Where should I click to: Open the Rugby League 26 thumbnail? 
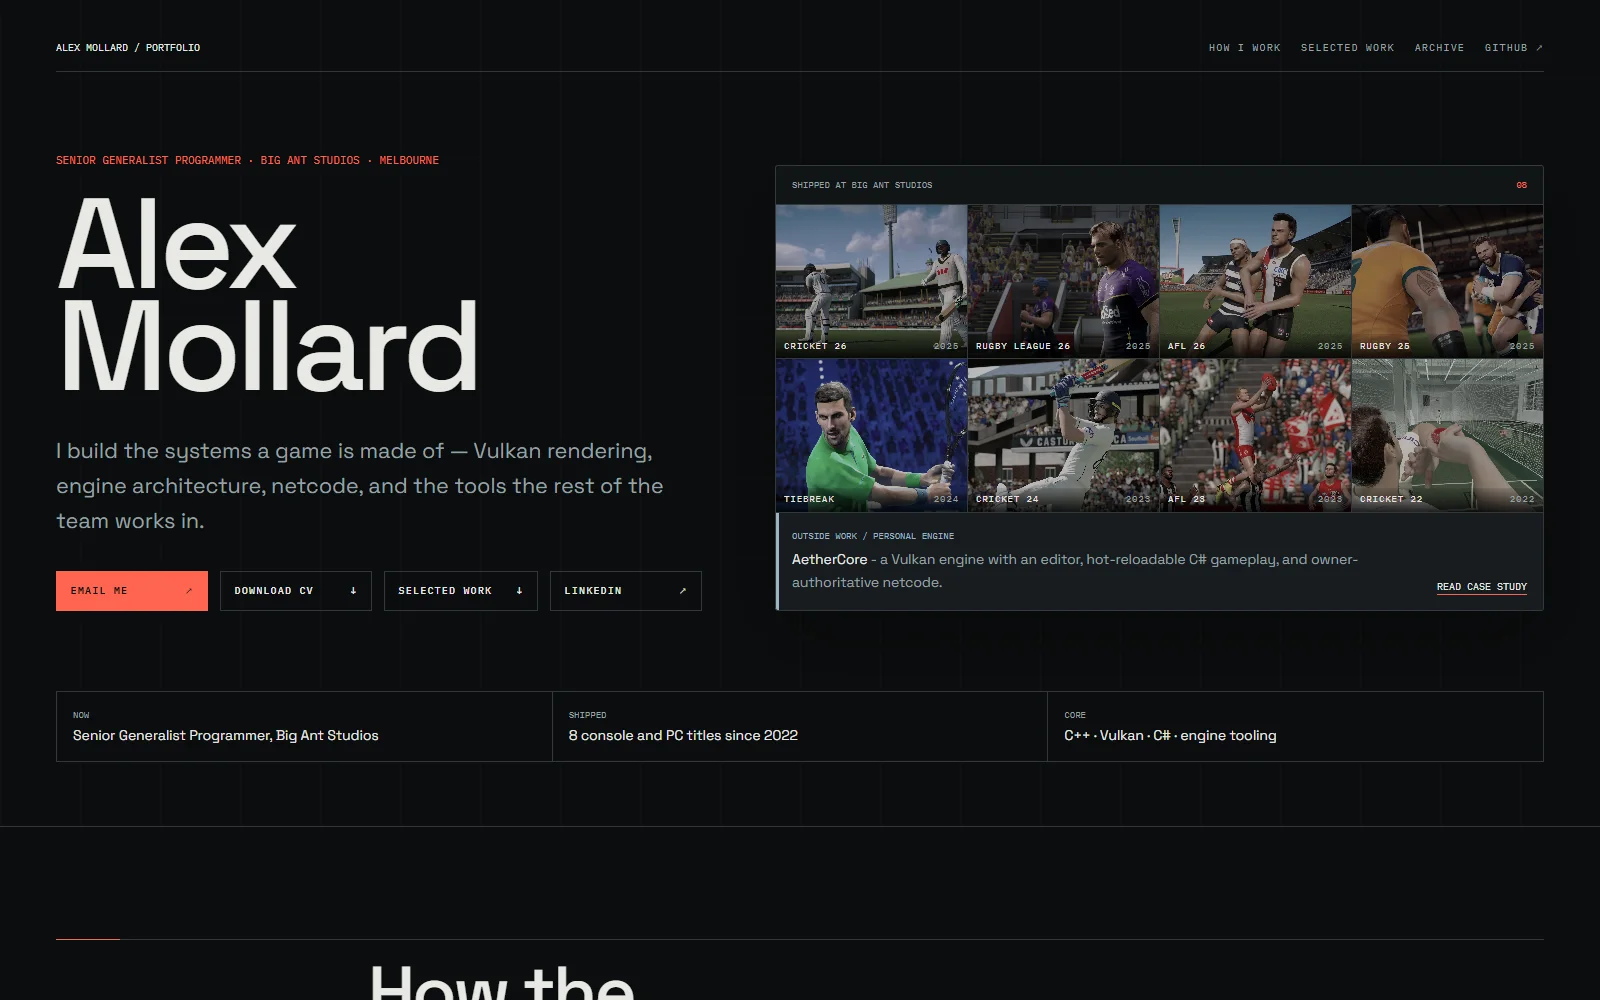point(1063,281)
